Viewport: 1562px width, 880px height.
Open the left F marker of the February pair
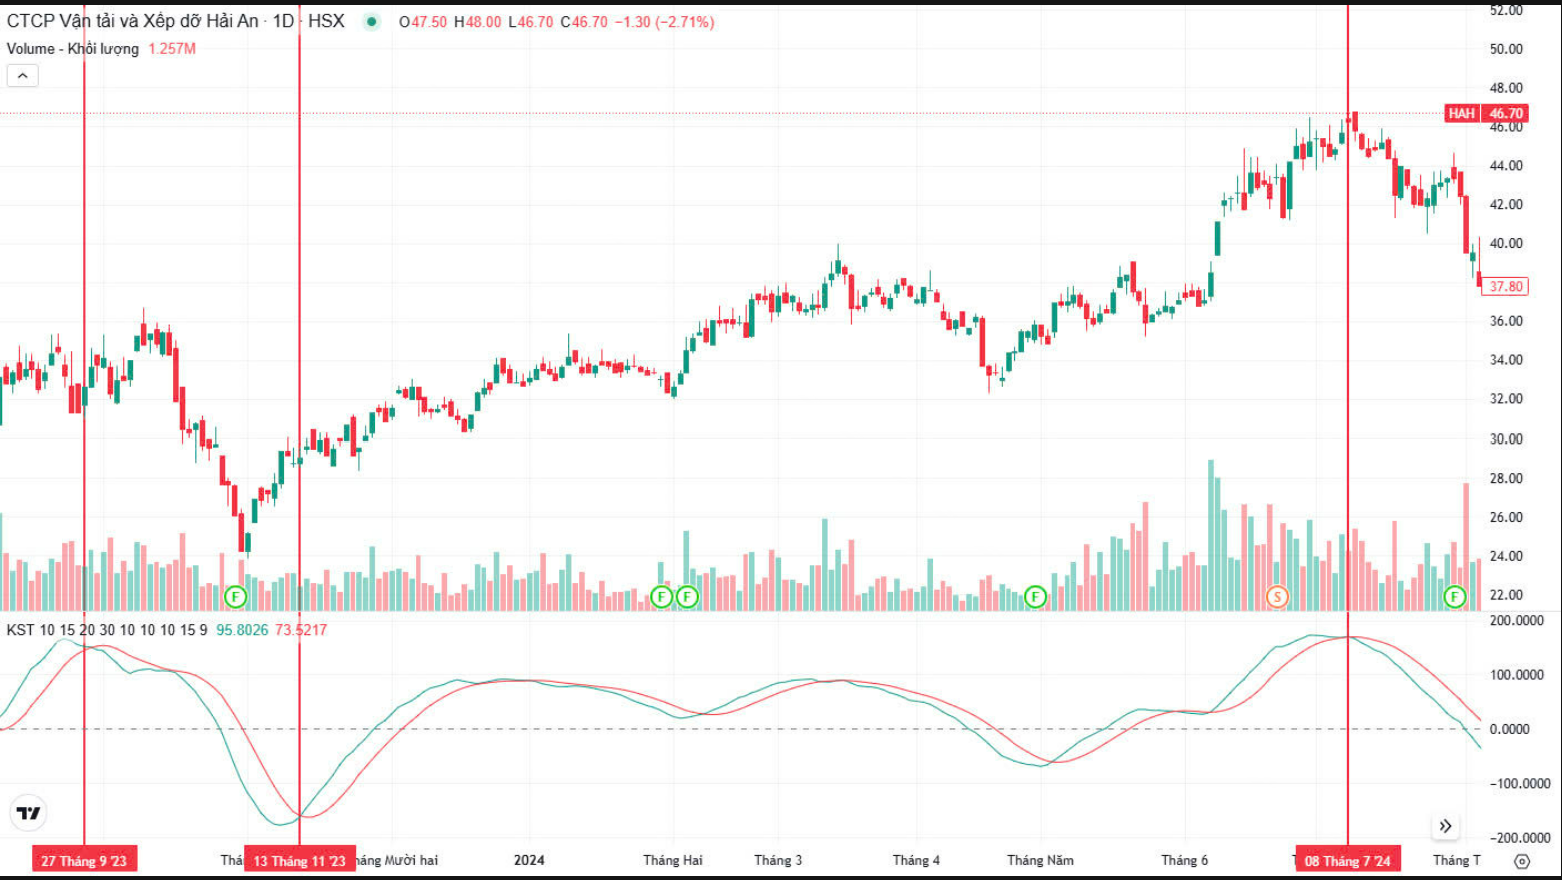(x=661, y=597)
